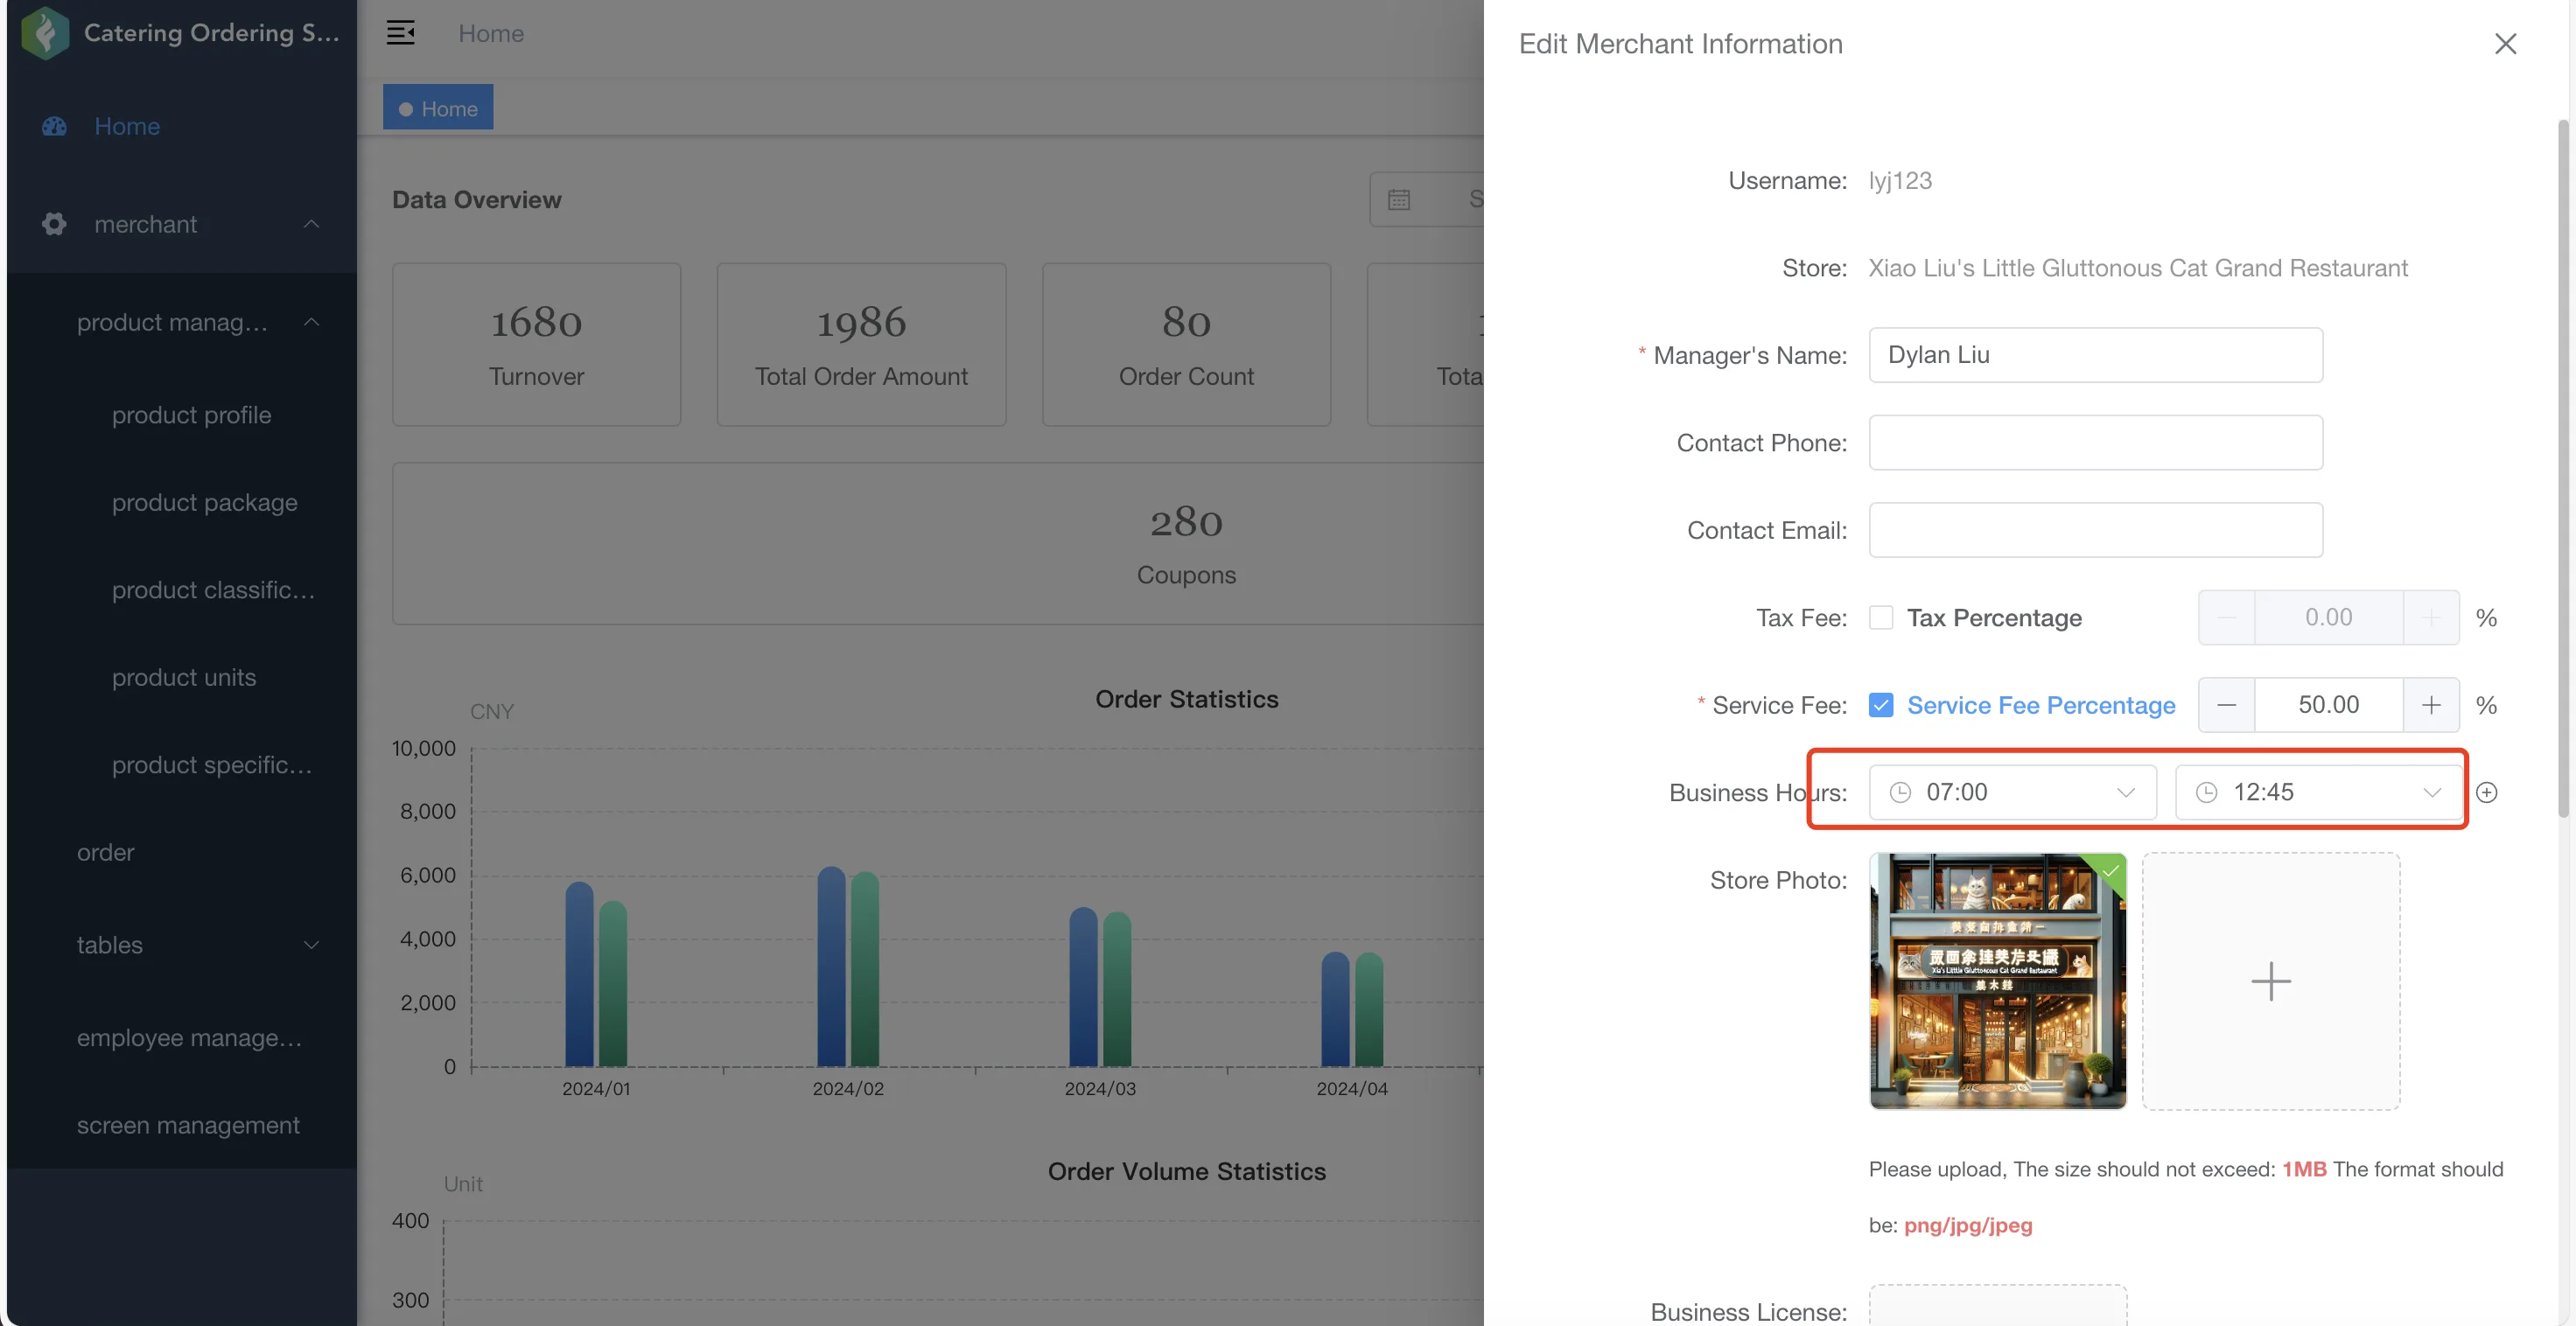
Task: Click the Data Overview heading
Action: point(476,199)
